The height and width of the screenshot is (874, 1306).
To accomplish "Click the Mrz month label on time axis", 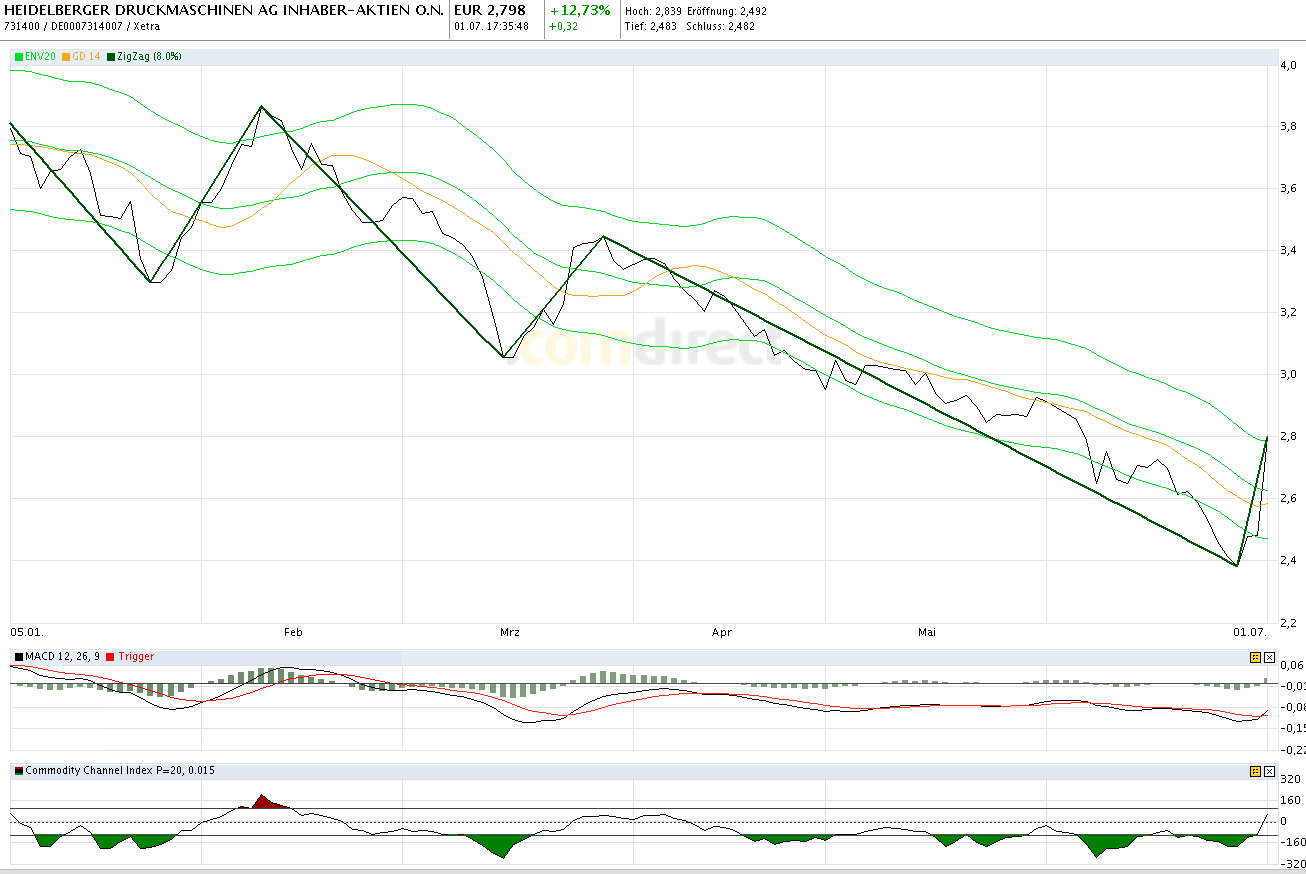I will click(x=510, y=632).
